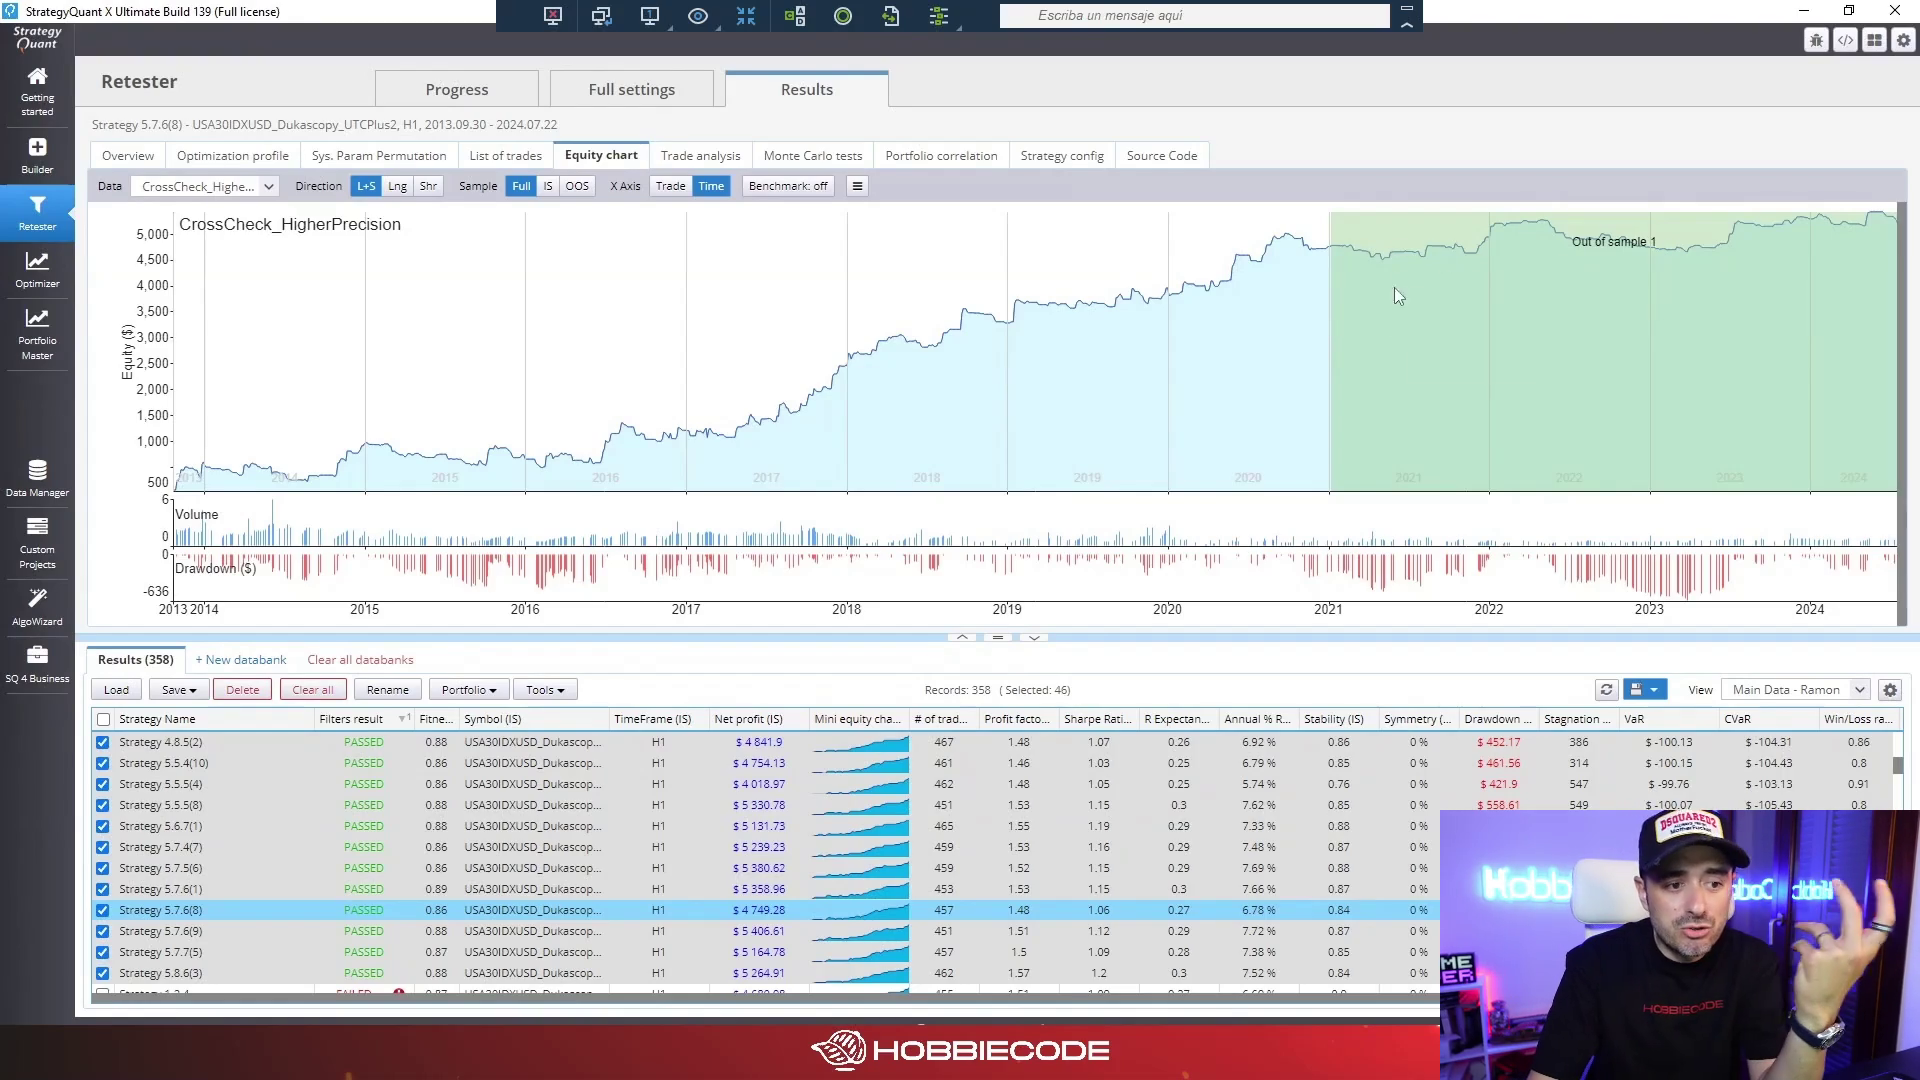Screen dimensions: 1920x1080
Task: Open Portfolio Master from sidebar
Action: 37,334
